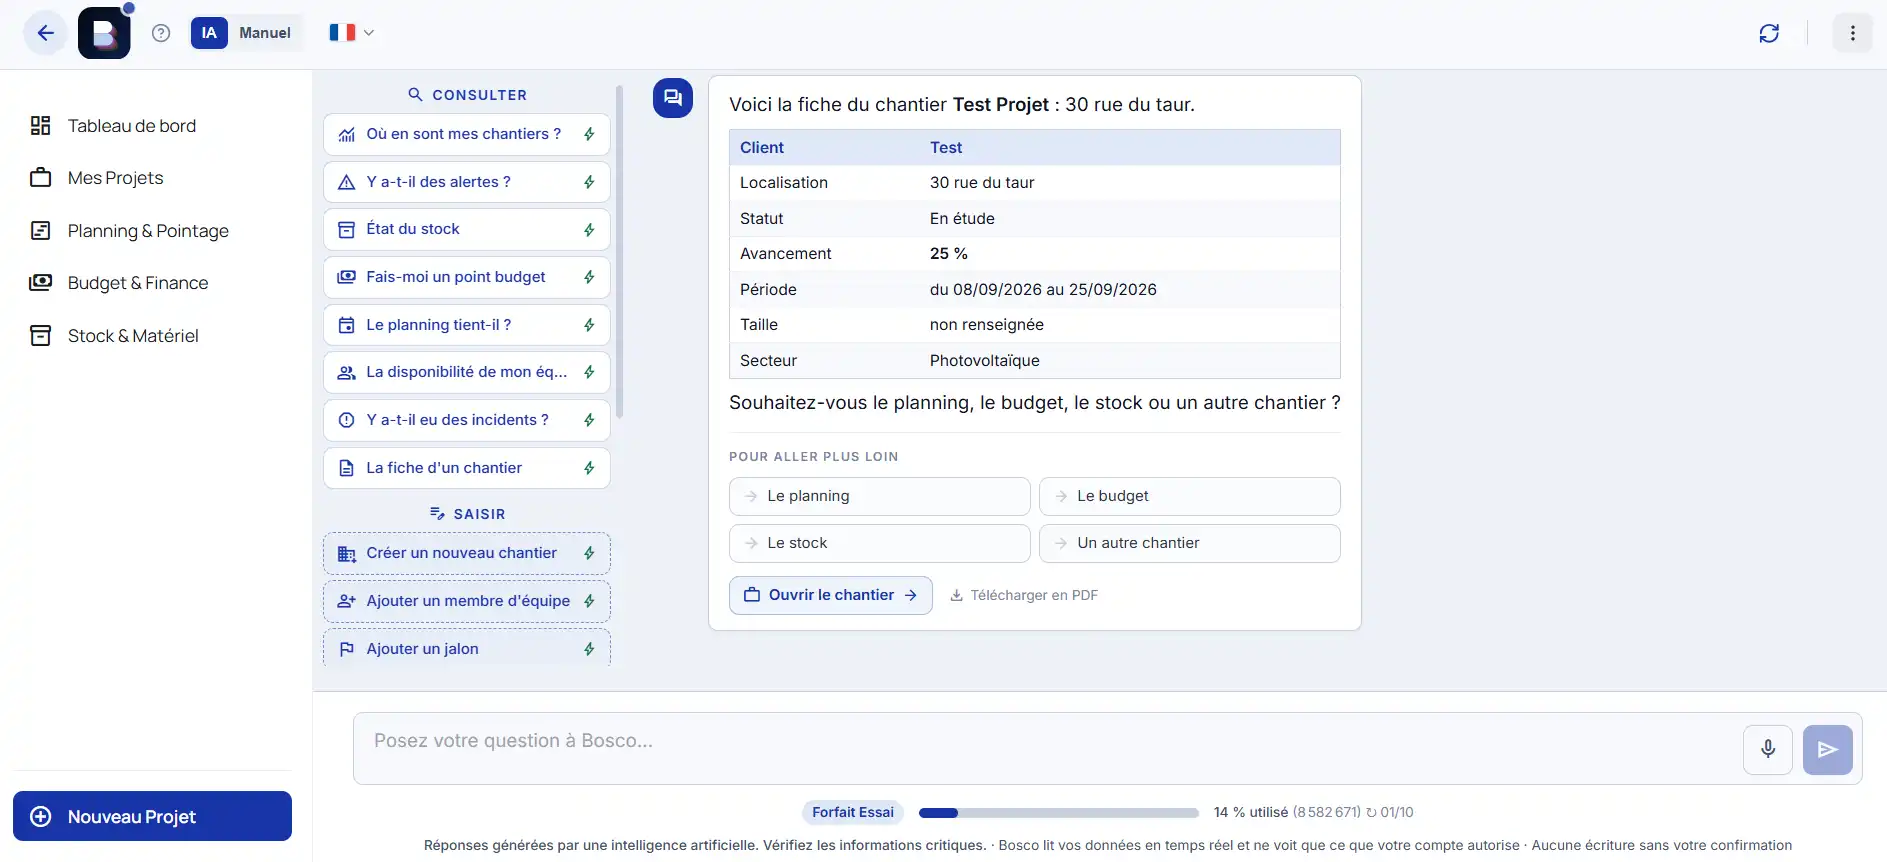1887x862 pixels.
Task: Click the chat bubble assistant icon
Action: tap(673, 98)
